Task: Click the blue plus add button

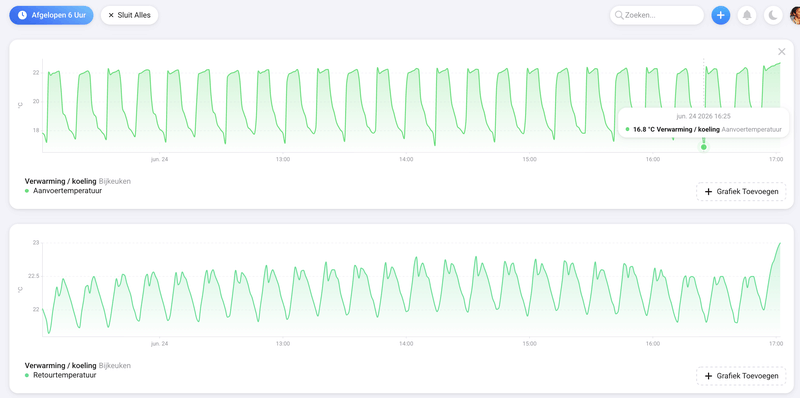Action: point(720,15)
